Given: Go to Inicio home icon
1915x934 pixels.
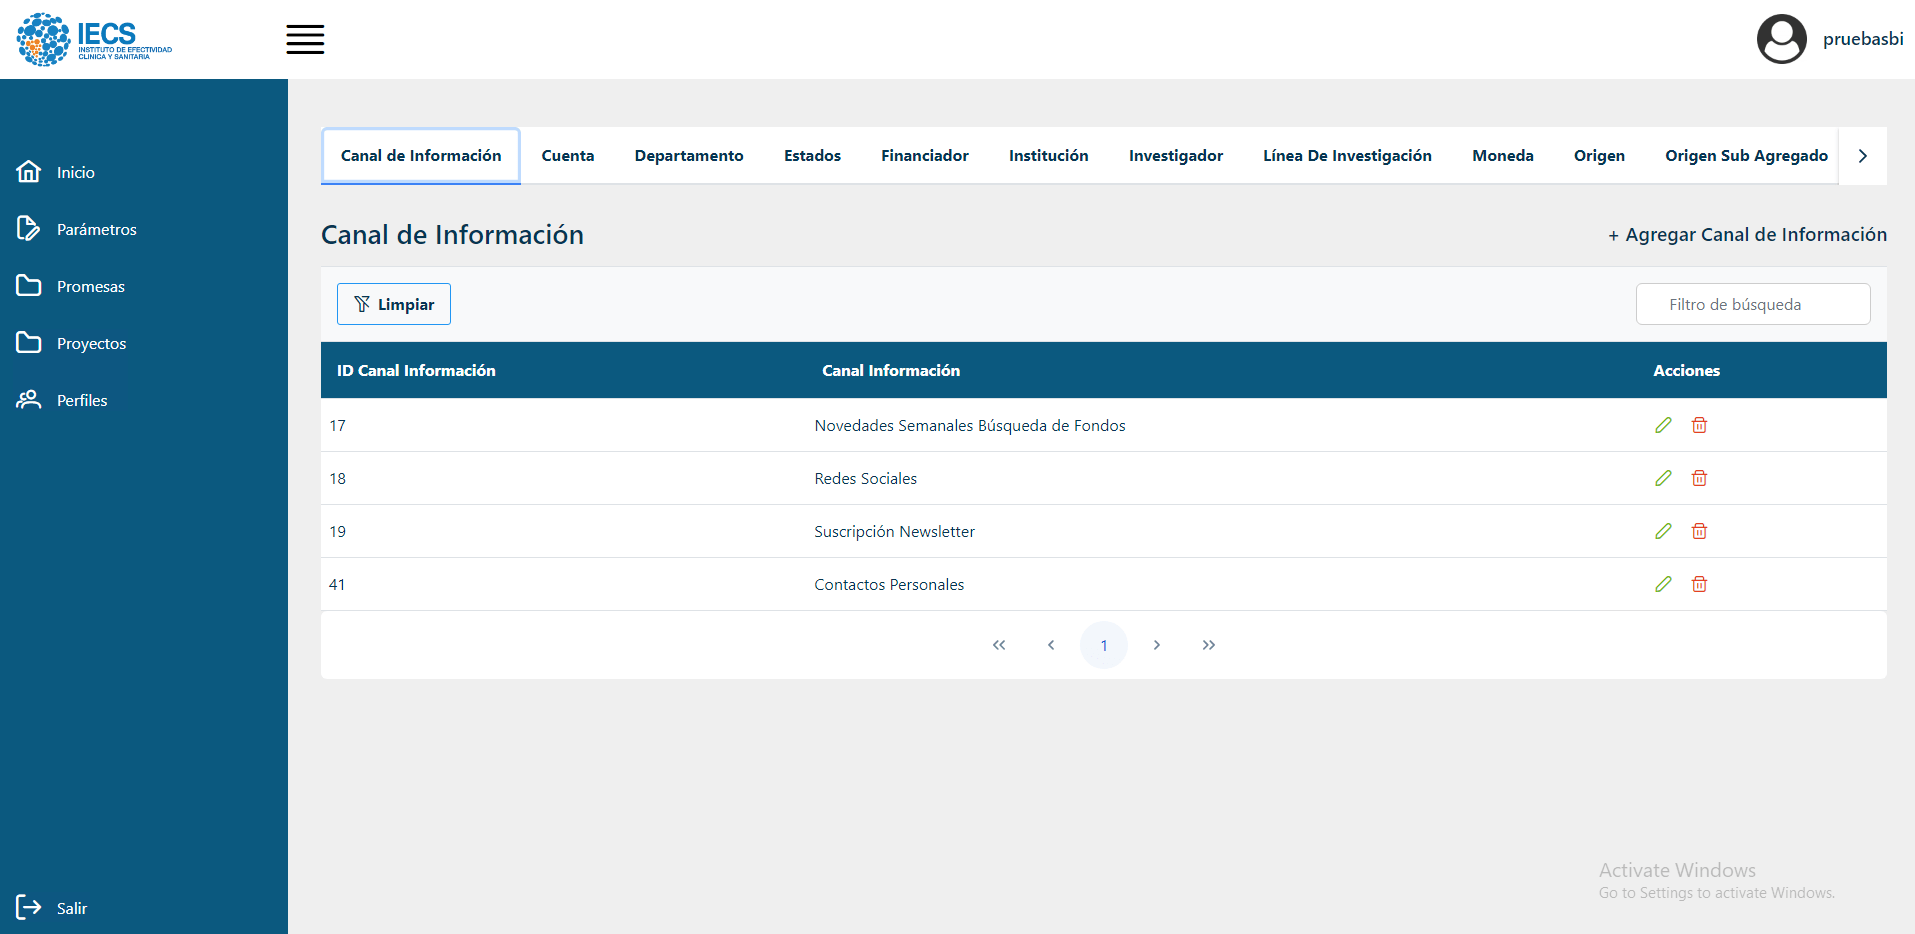Looking at the screenshot, I should coord(29,172).
